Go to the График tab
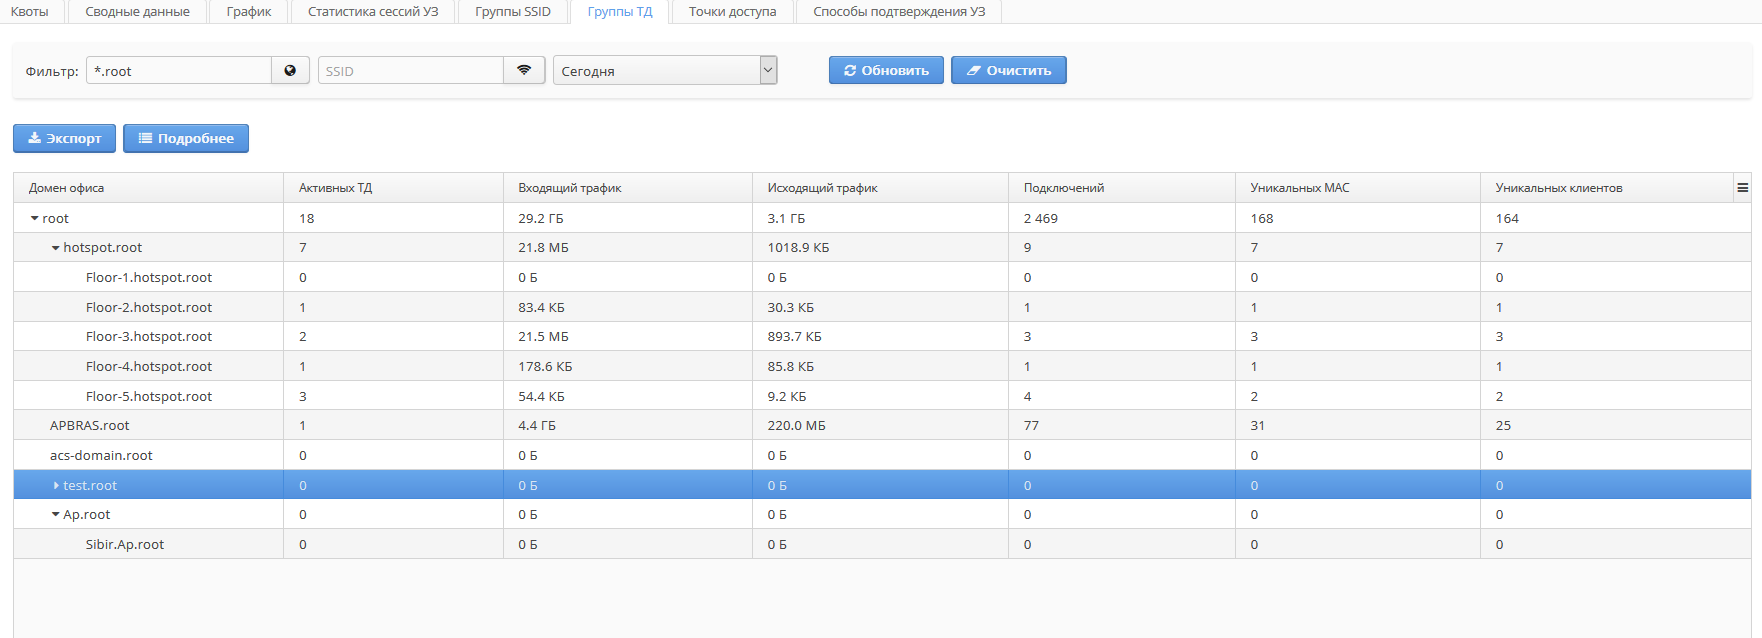1762x638 pixels. click(249, 12)
